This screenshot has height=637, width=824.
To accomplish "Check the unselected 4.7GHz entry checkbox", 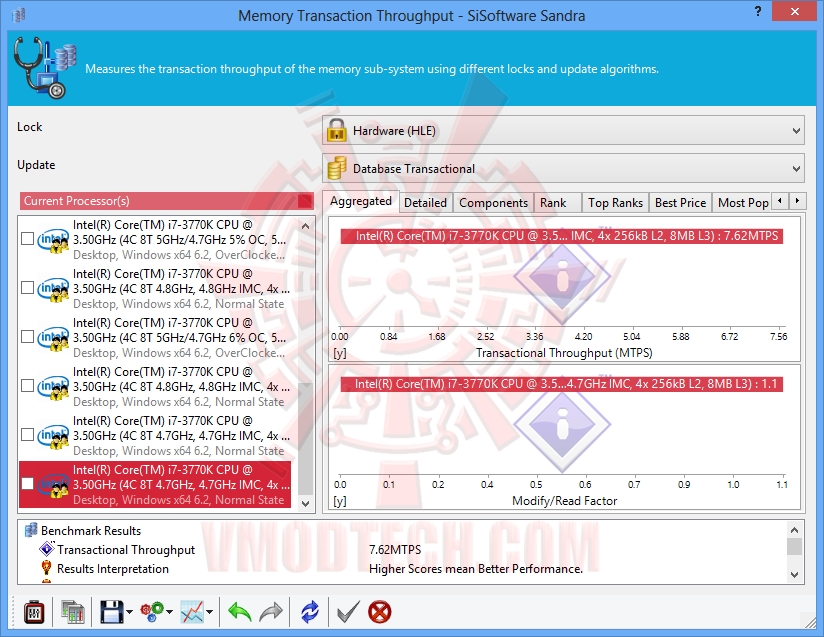I will (27, 435).
